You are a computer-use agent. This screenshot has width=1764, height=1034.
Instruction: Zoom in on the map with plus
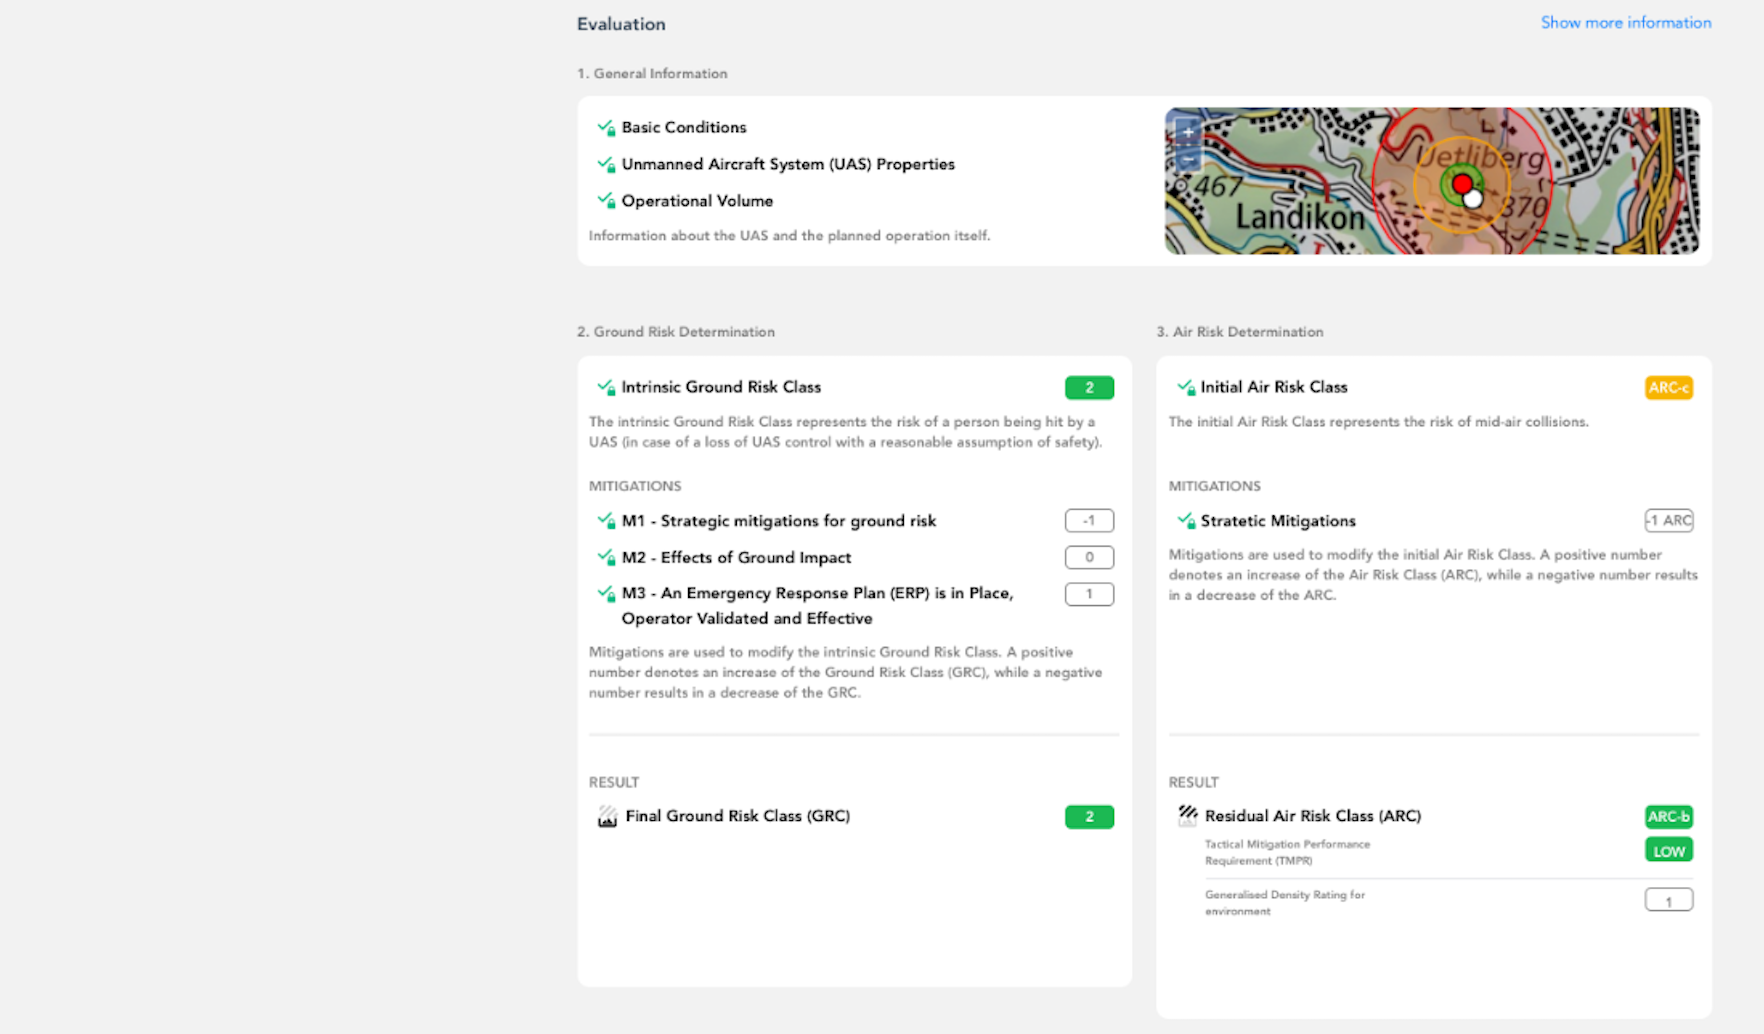1187,131
